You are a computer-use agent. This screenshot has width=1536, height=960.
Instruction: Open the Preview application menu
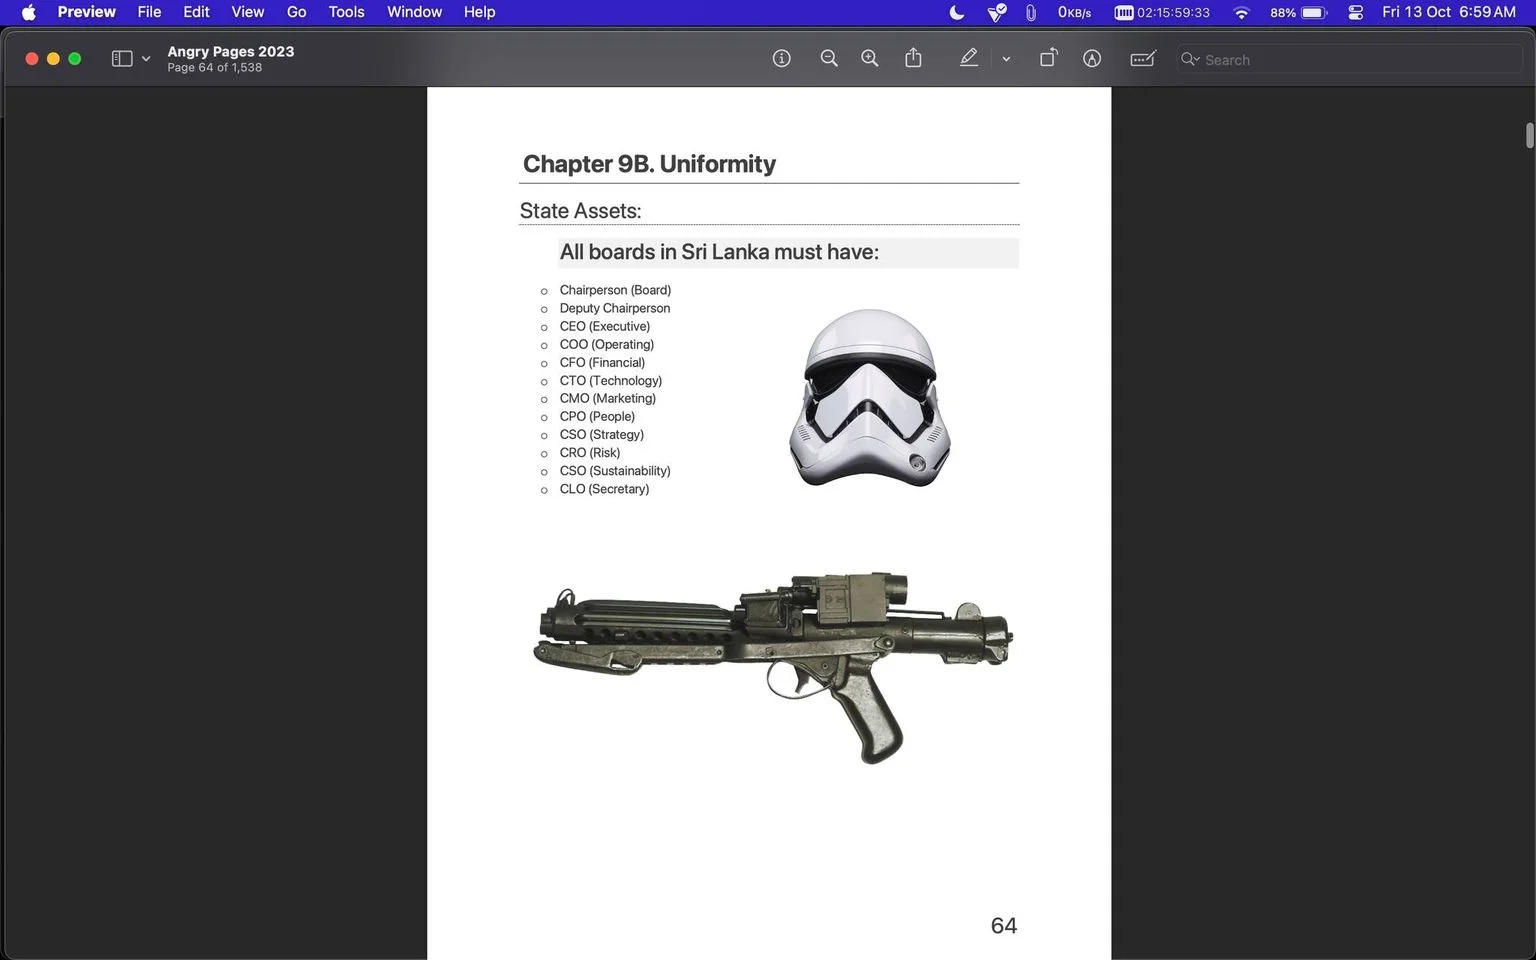(86, 12)
